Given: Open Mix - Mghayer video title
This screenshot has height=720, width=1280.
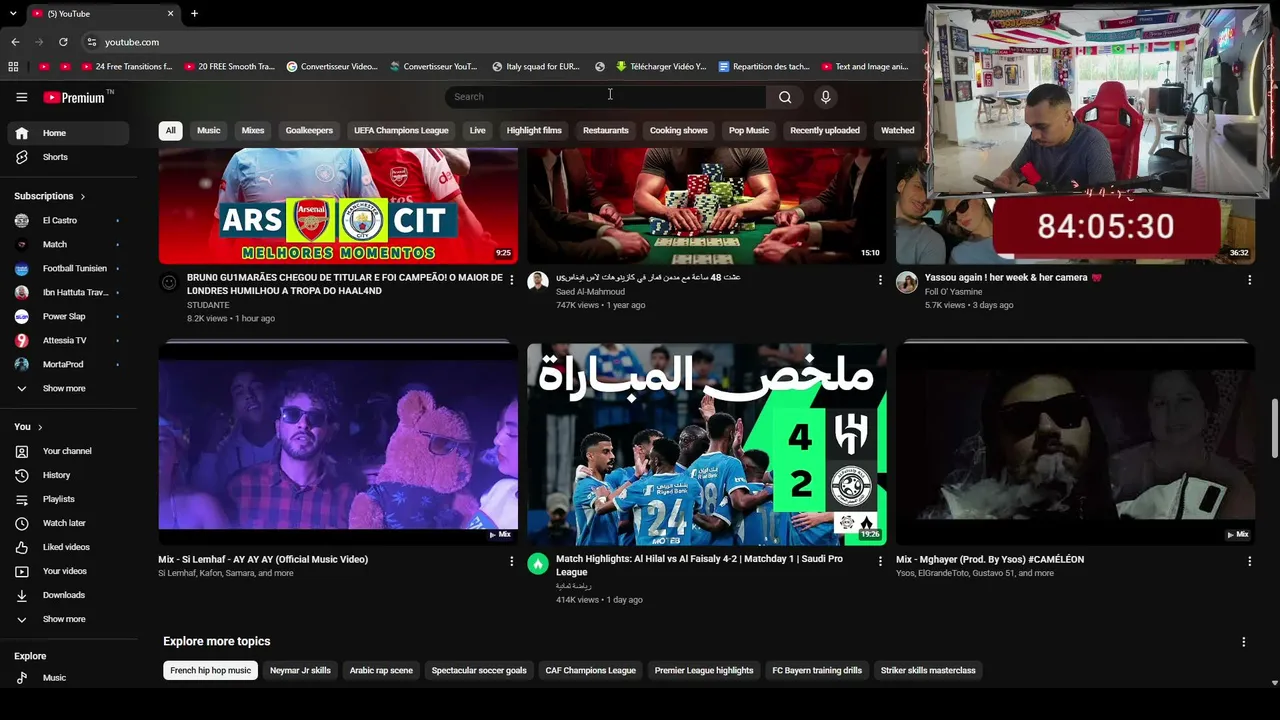Looking at the screenshot, I should [x=990, y=560].
